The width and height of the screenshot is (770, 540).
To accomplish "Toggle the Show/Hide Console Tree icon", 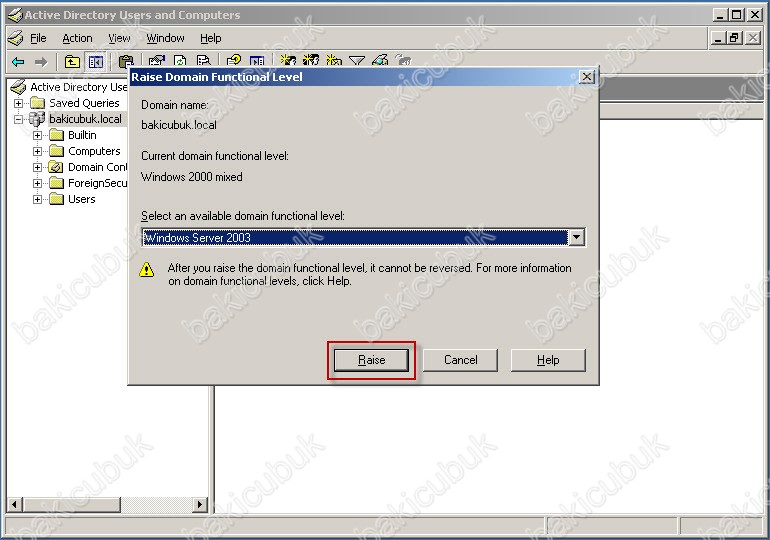I will pyautogui.click(x=95, y=62).
